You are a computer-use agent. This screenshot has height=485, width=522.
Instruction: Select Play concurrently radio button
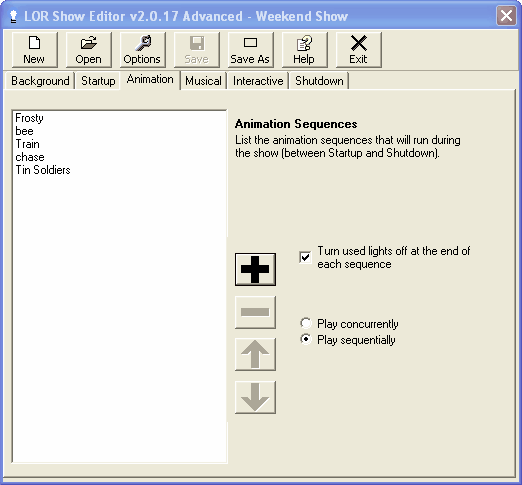pos(306,323)
